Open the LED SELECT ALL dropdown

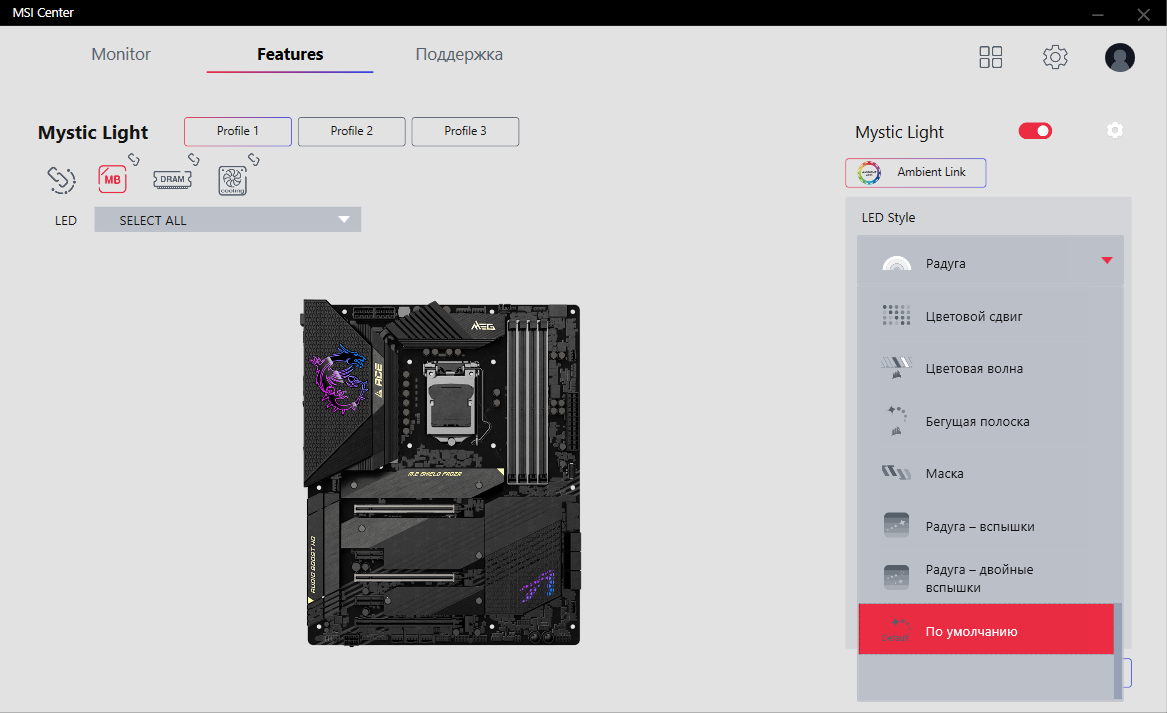[x=228, y=220]
